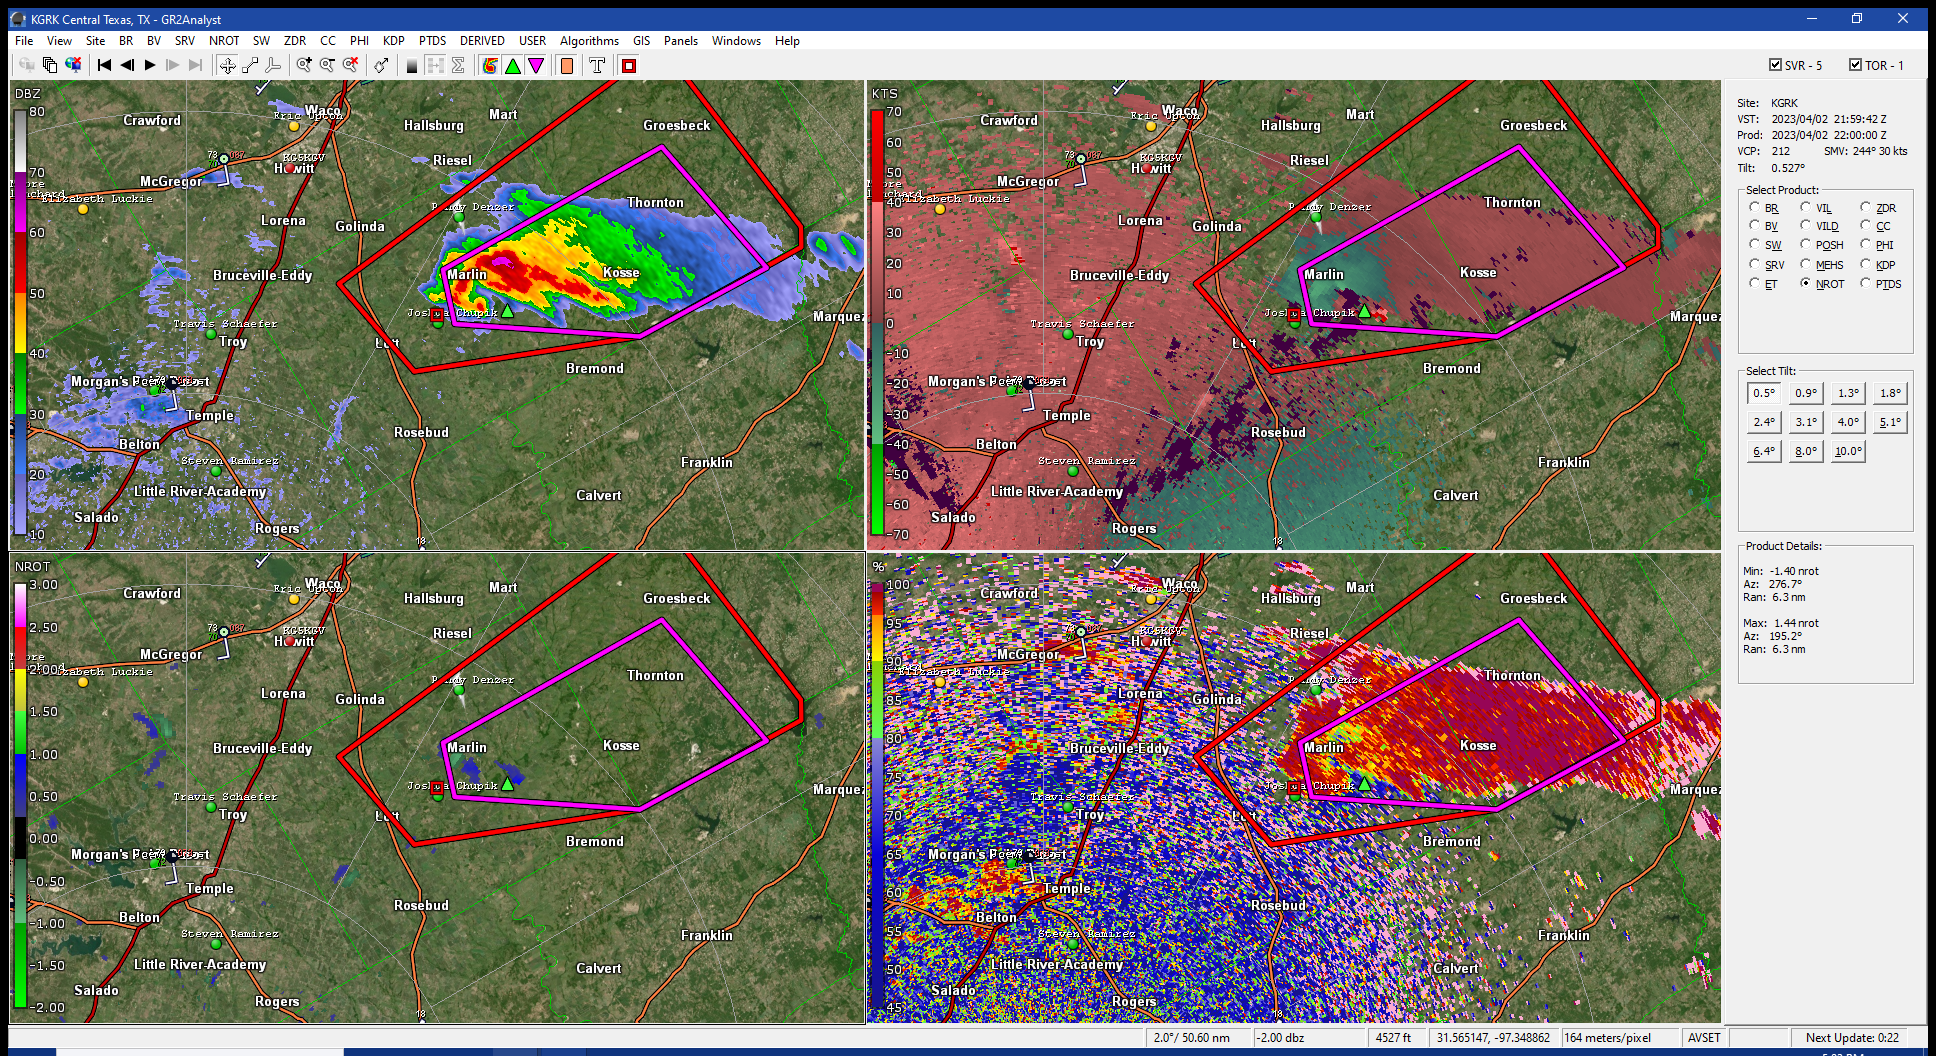Select the VIL product radio button

[1805, 207]
